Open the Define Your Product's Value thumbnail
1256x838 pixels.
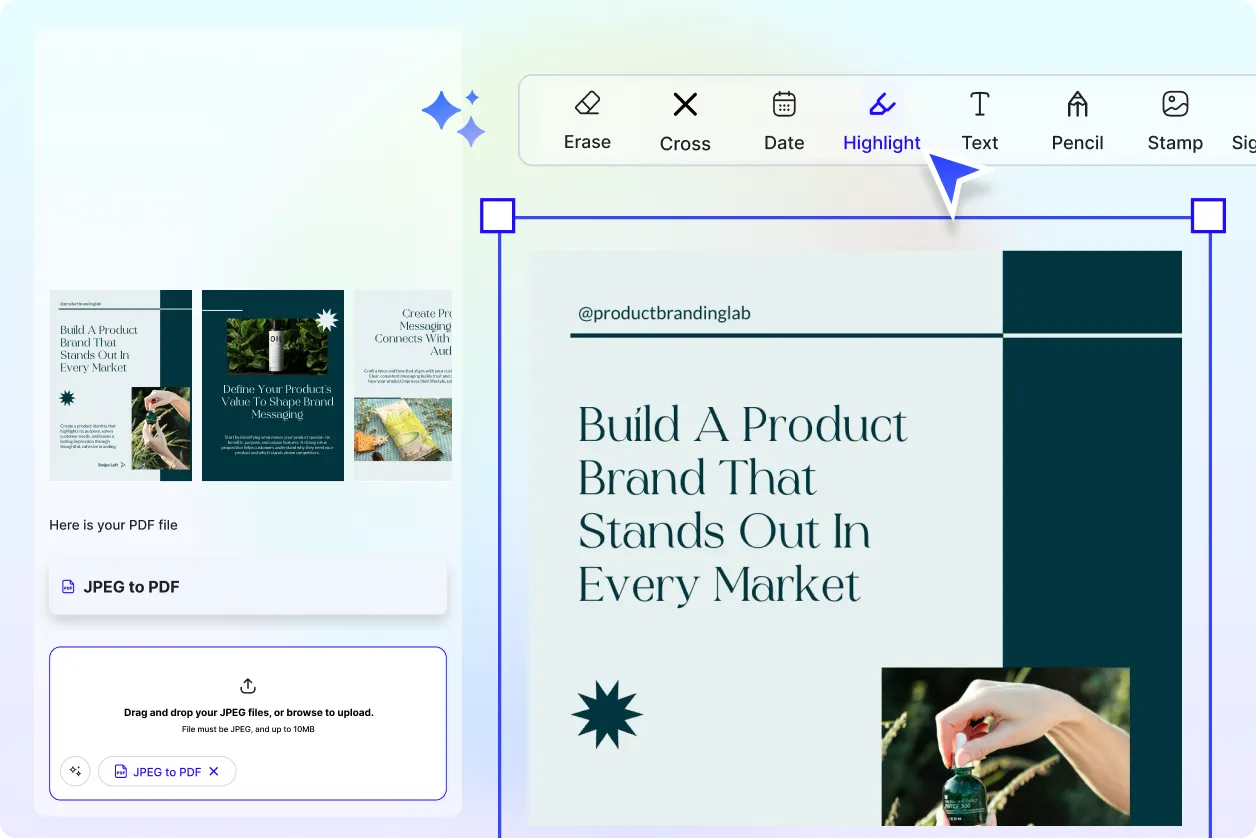tap(272, 385)
